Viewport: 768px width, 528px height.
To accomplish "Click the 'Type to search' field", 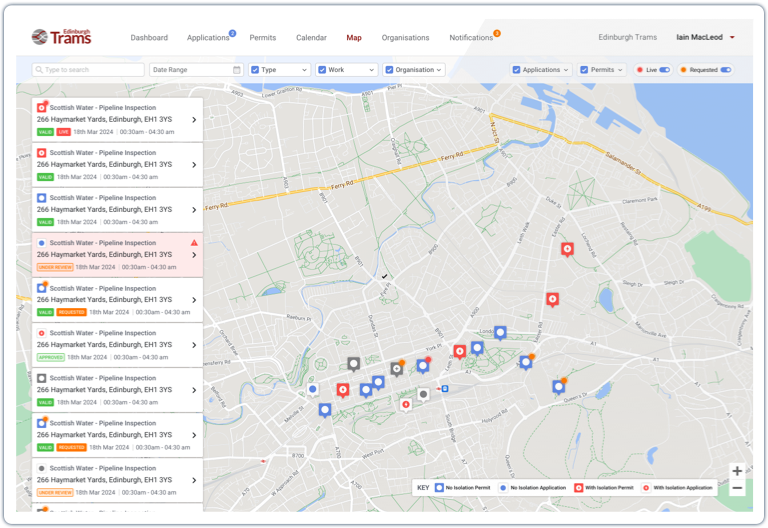I will [x=88, y=70].
